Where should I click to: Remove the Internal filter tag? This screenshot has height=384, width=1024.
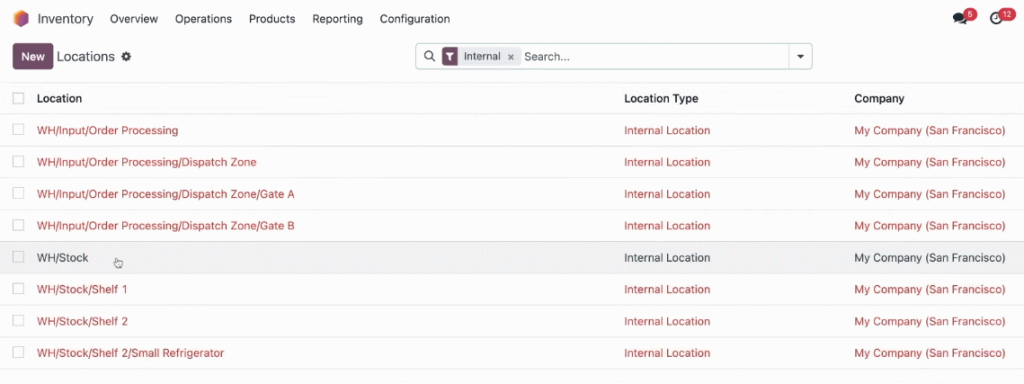(x=511, y=57)
